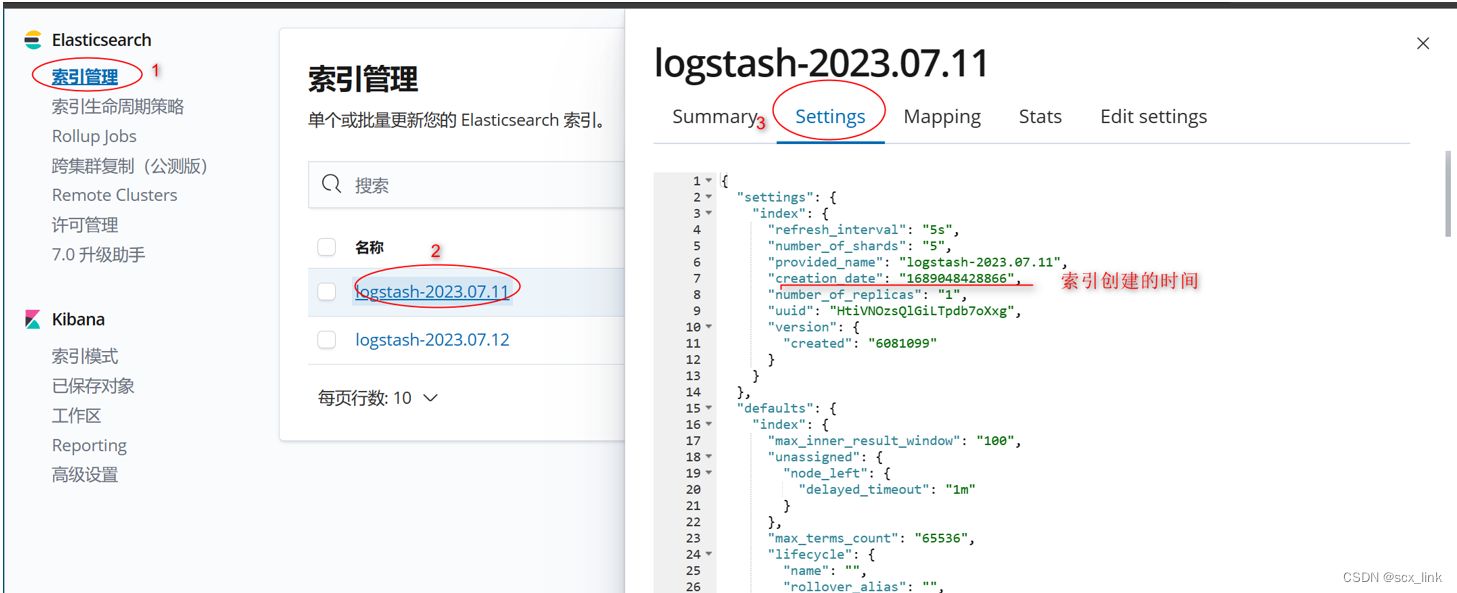Switch to the Stats tab

click(x=1040, y=117)
